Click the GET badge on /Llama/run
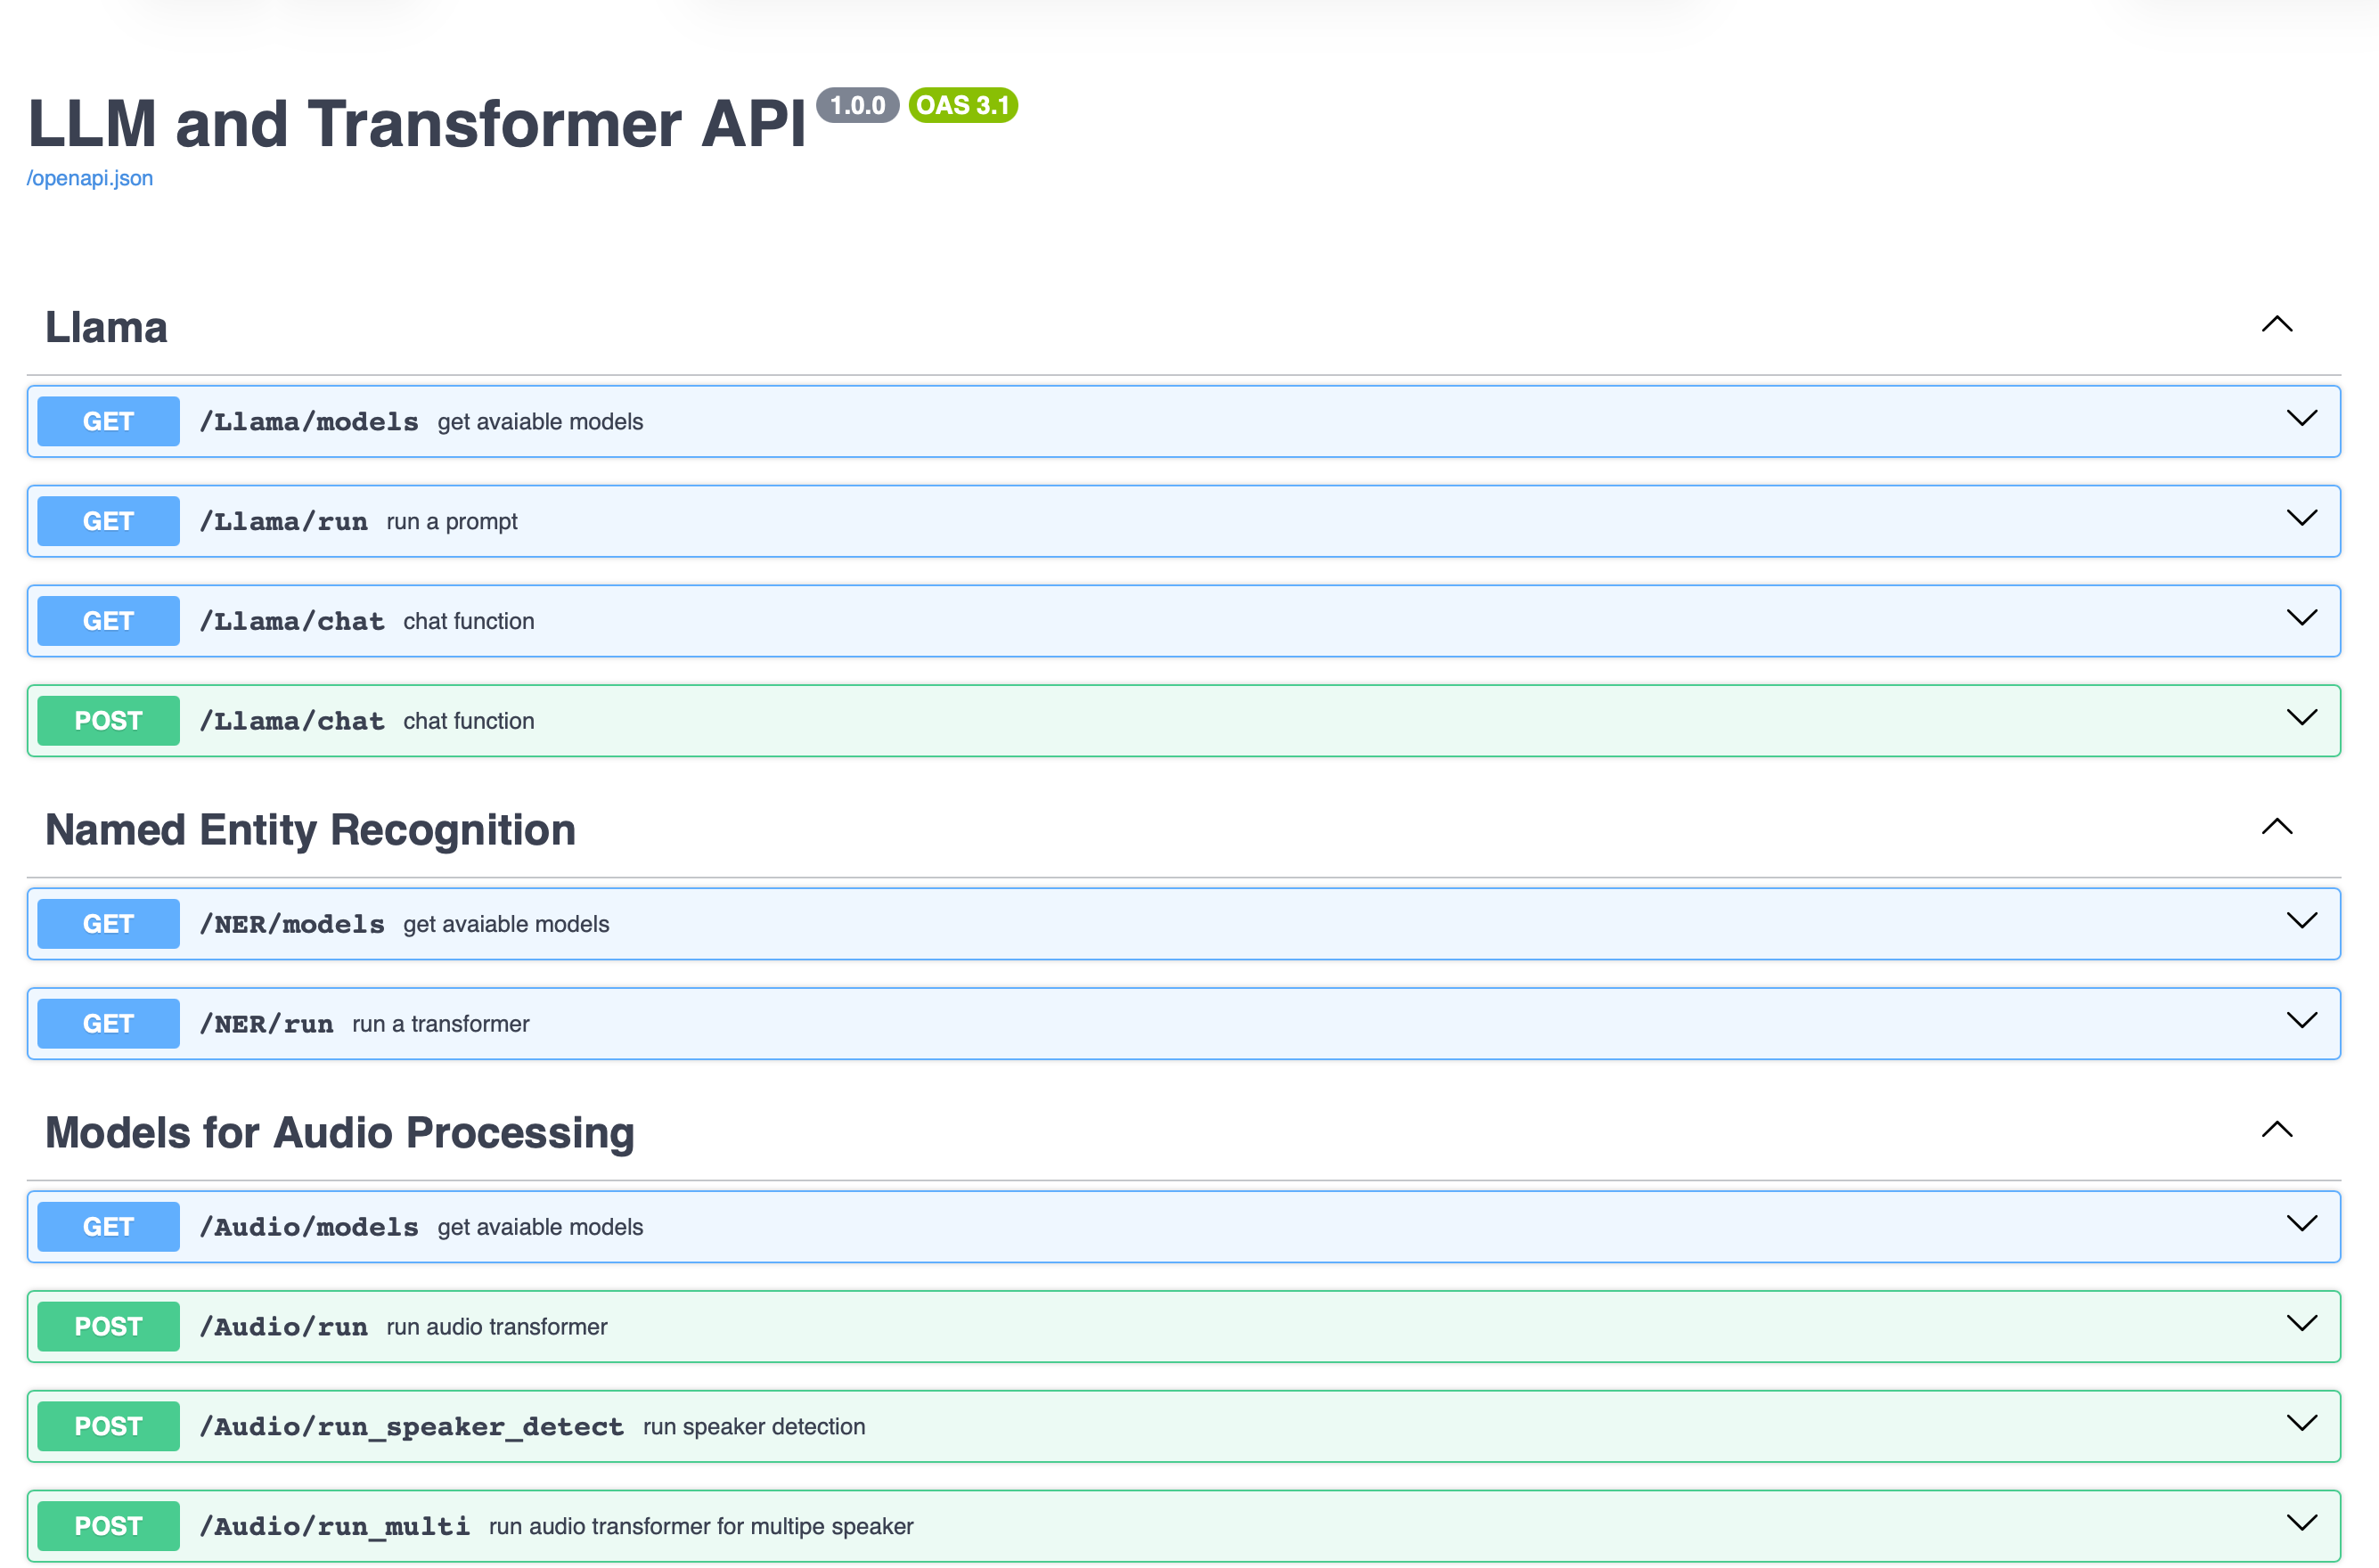Viewport: 2379px width, 1568px height. click(x=107, y=520)
